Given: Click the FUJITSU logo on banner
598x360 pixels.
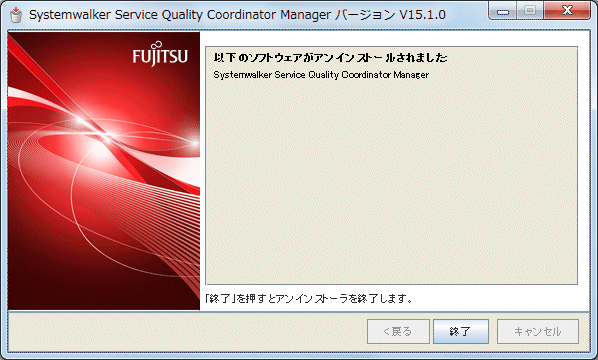Looking at the screenshot, I should tap(160, 54).
